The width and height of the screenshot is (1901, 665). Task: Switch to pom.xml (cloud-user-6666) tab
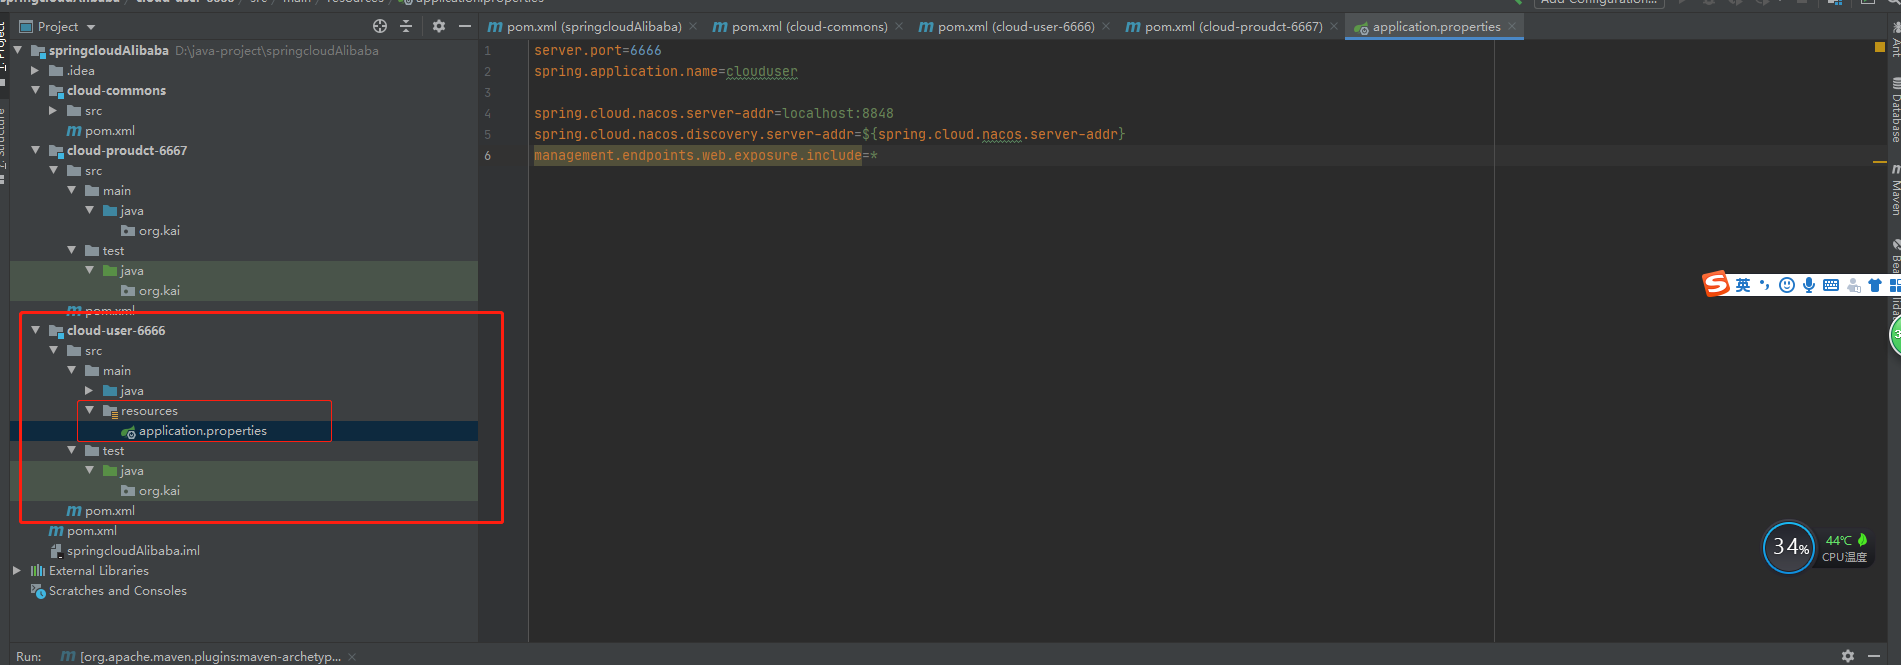click(x=1006, y=27)
